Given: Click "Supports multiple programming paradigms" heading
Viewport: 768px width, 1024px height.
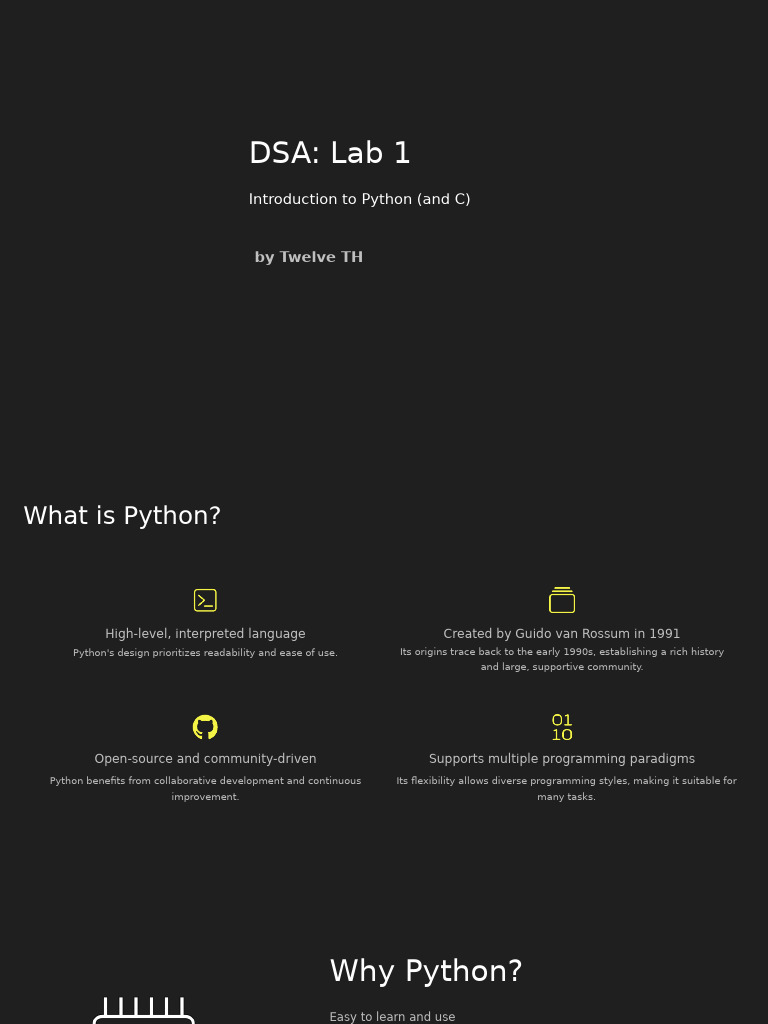Looking at the screenshot, I should coord(562,759).
